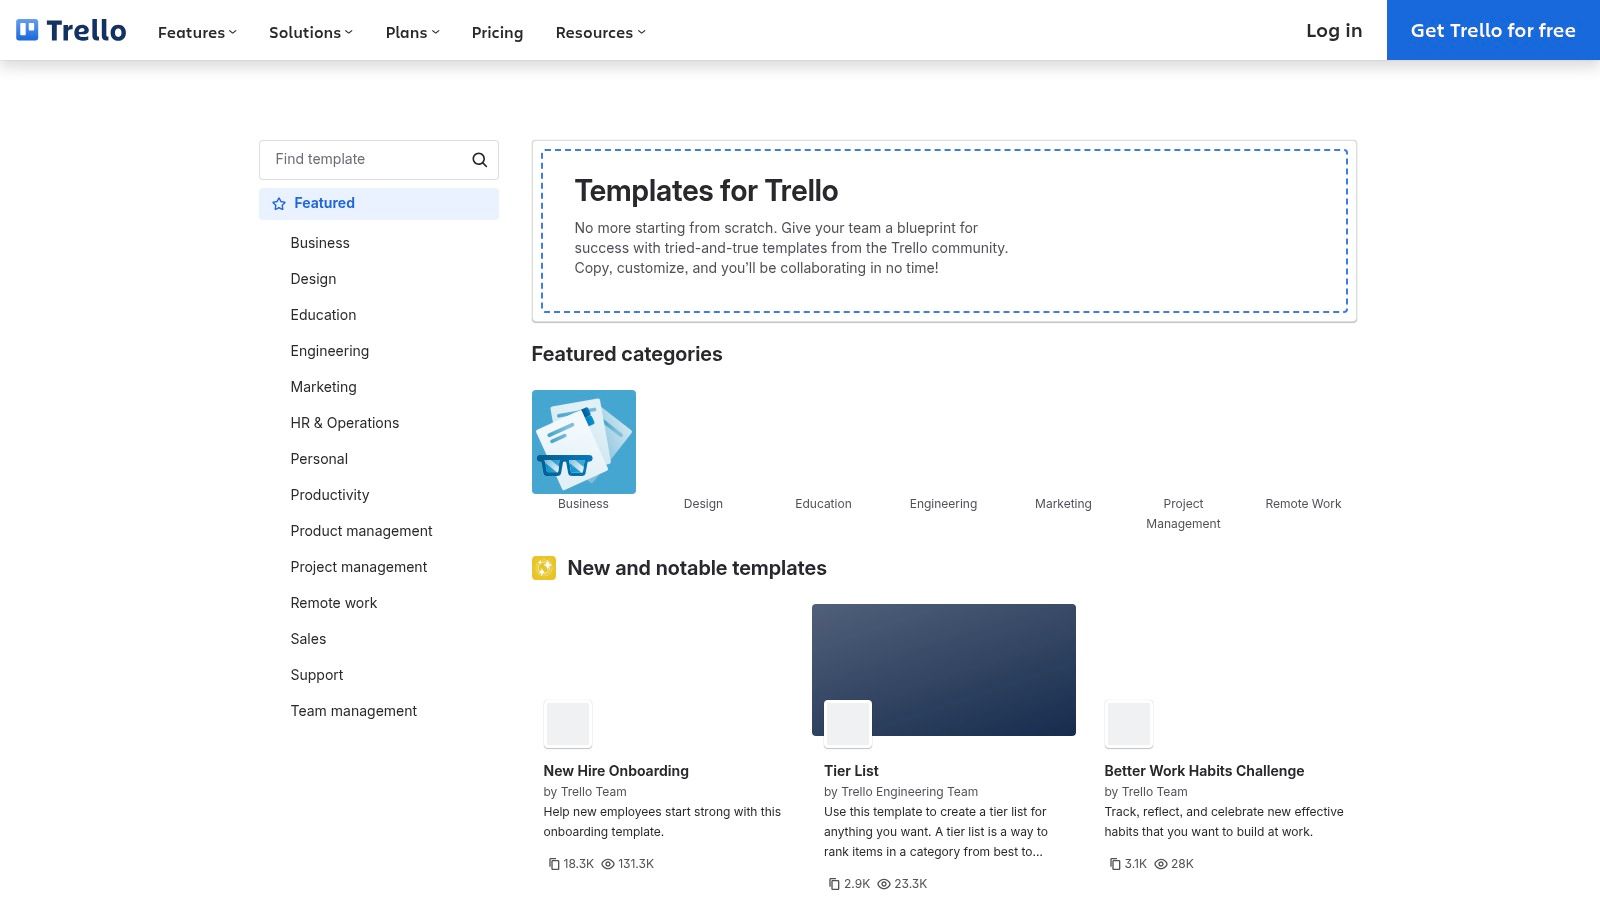The width and height of the screenshot is (1600, 900).
Task: Click the views eye icon for Better Work Habits
Action: click(x=1161, y=864)
